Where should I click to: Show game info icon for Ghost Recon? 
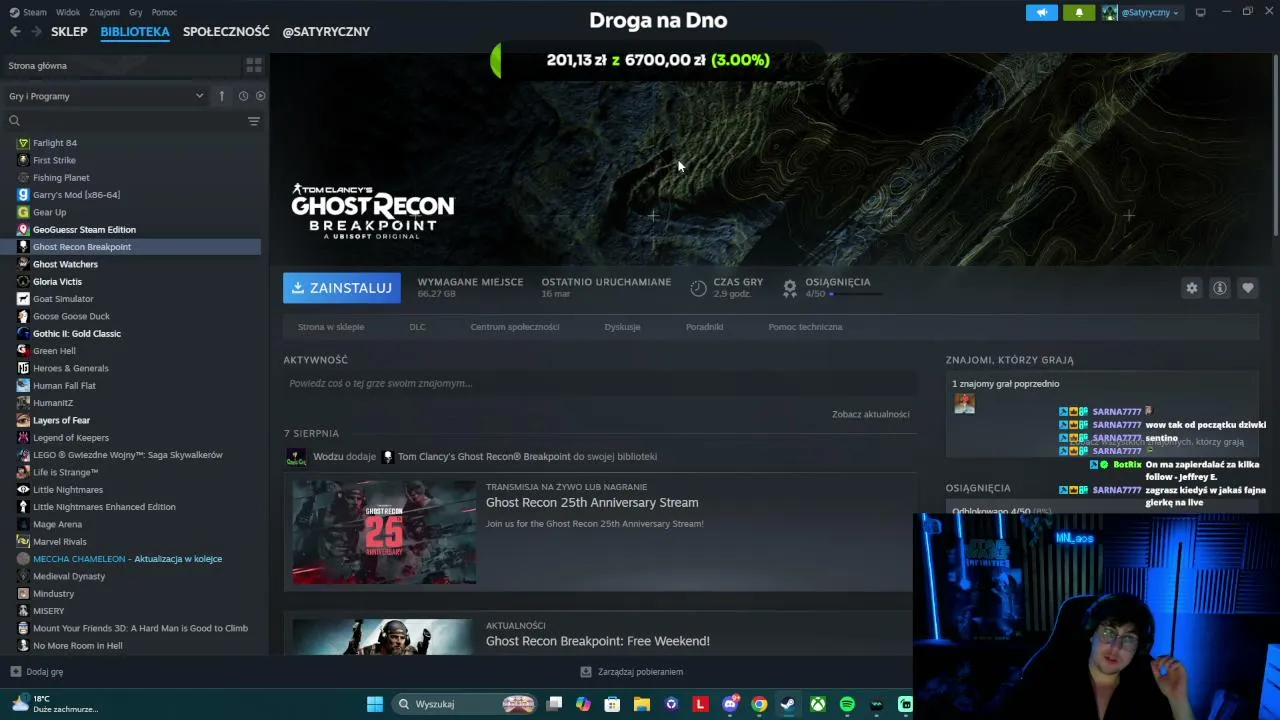tap(1220, 288)
